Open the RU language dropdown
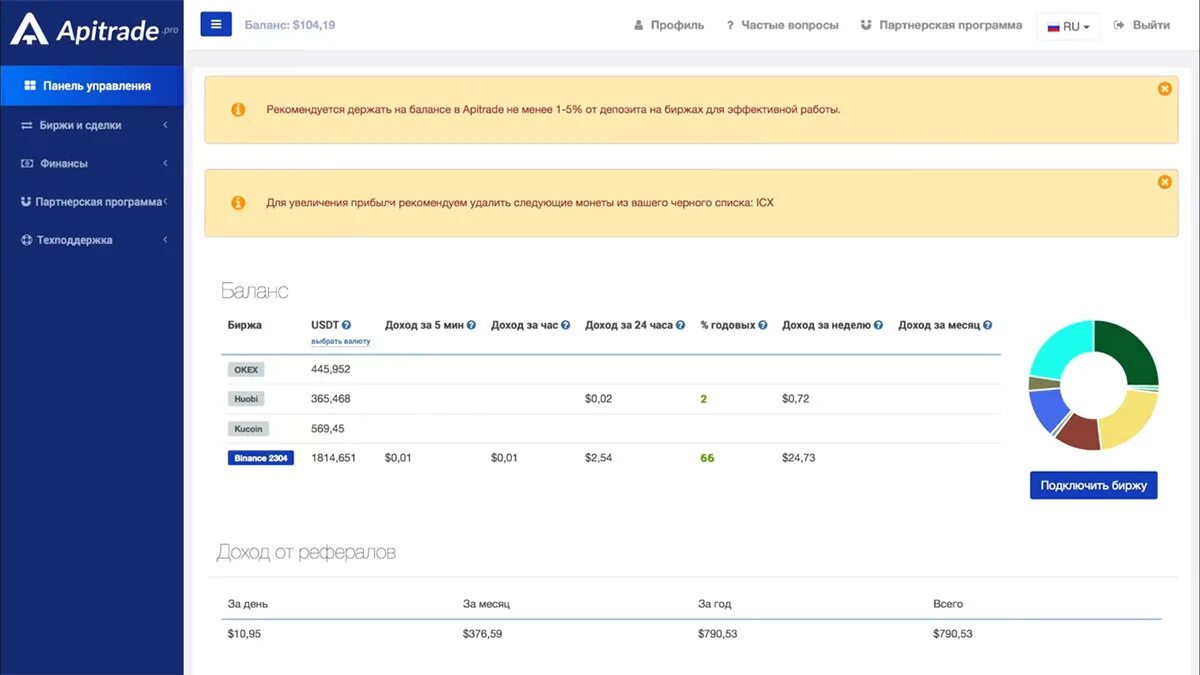 click(x=1068, y=26)
